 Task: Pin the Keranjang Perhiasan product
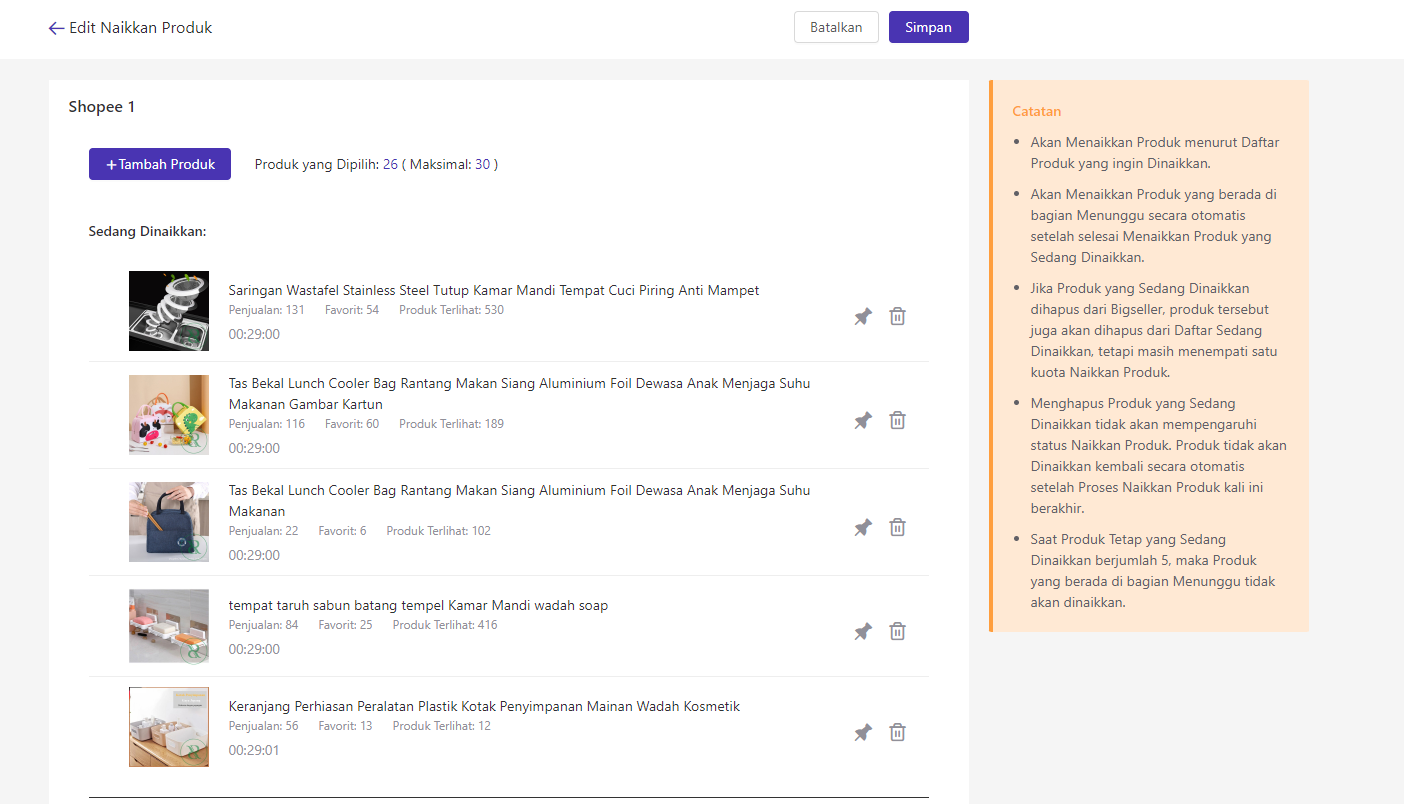(x=863, y=733)
